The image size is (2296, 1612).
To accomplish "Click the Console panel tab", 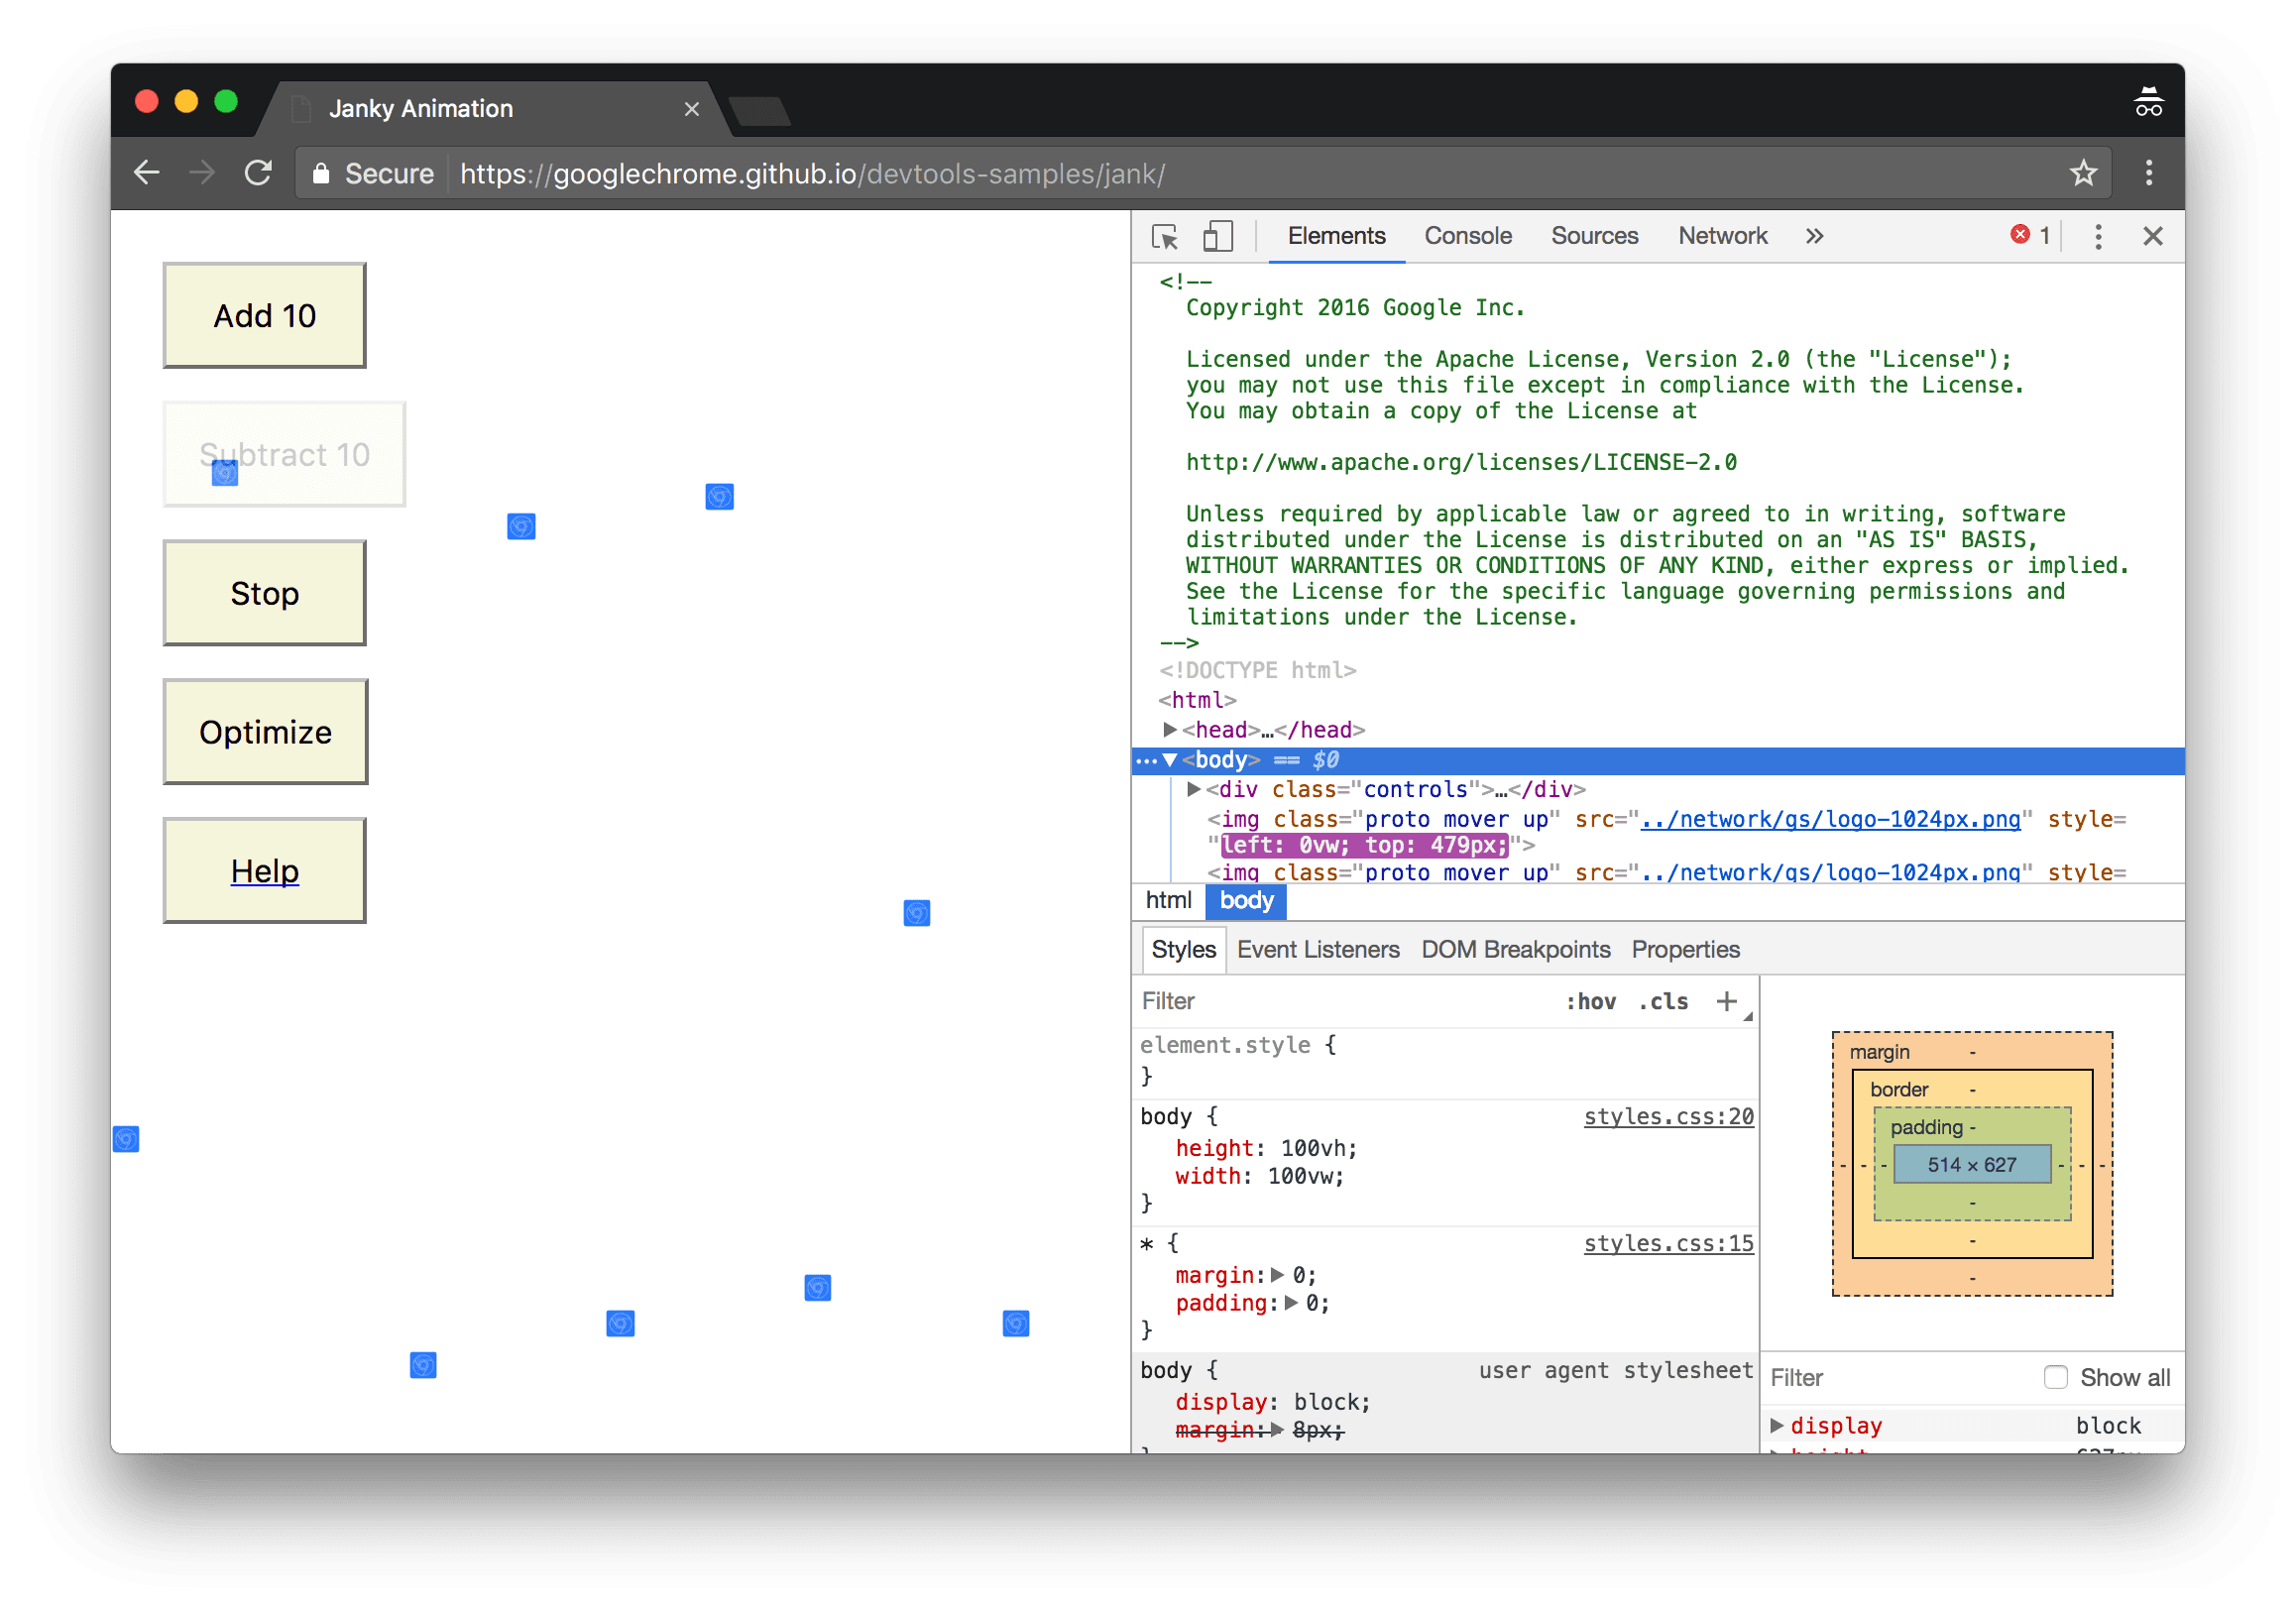I will click(x=1469, y=236).
